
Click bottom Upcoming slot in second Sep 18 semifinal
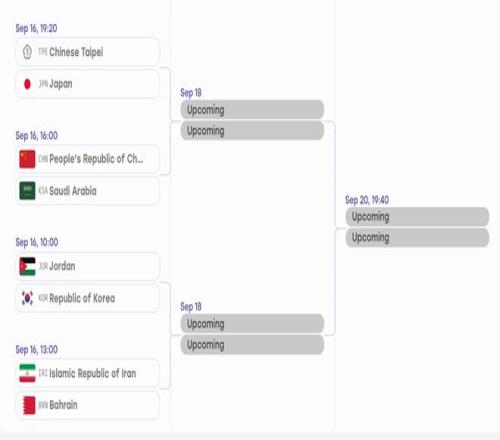click(x=252, y=345)
